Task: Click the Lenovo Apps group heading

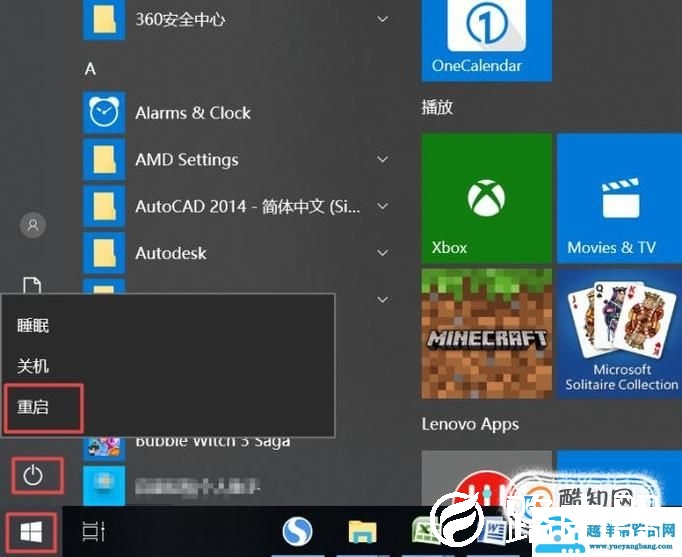Action: 470,424
